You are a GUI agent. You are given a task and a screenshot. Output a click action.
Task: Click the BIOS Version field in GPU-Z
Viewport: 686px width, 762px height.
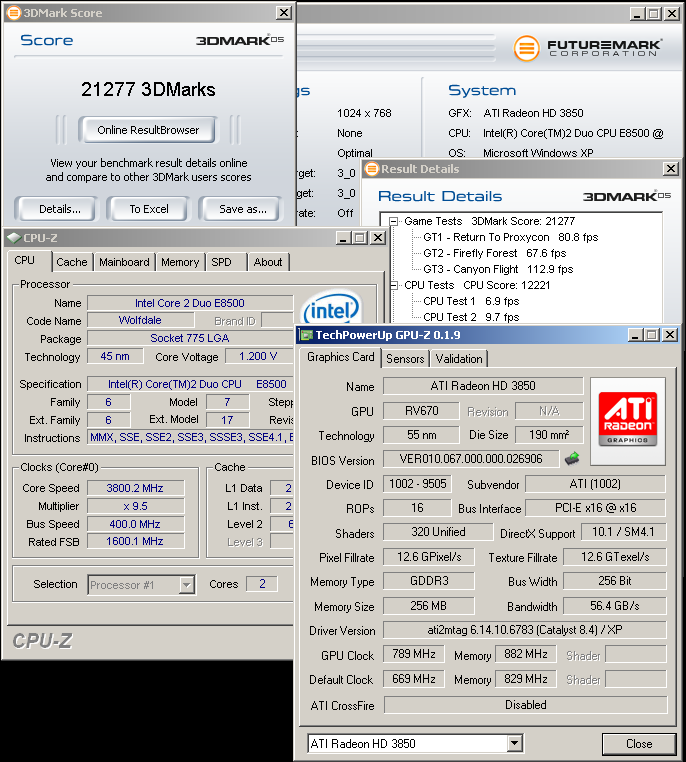click(x=471, y=459)
